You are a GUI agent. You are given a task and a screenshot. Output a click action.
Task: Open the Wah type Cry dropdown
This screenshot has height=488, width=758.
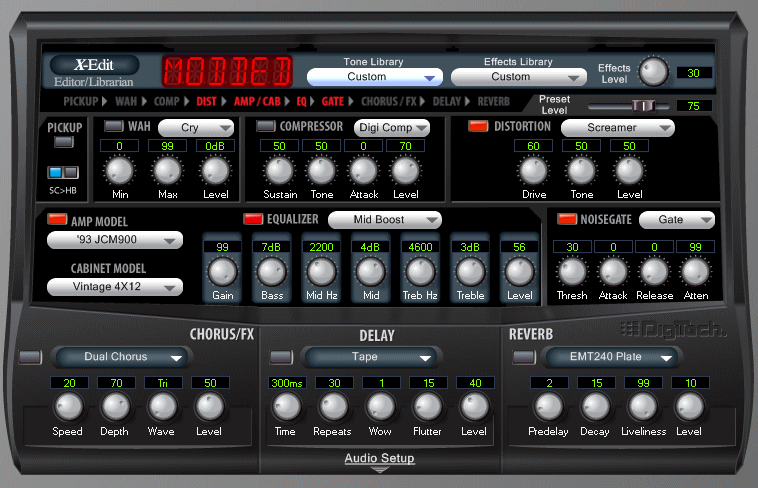(196, 128)
